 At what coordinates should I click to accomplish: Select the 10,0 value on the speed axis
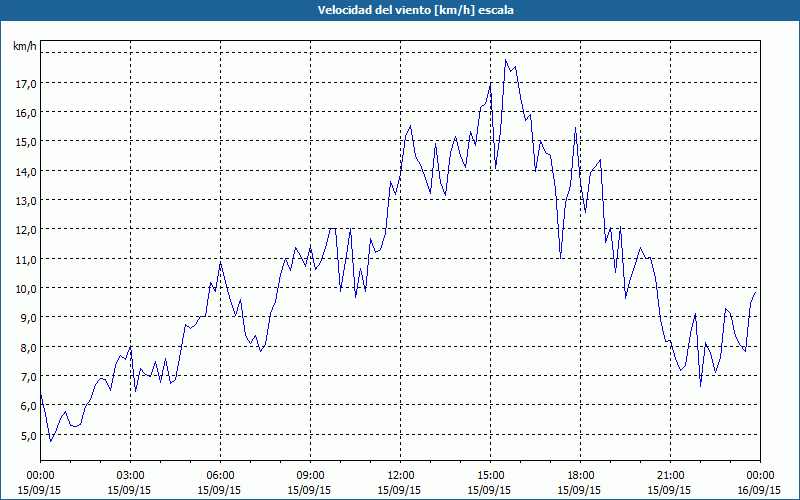click(x=26, y=289)
